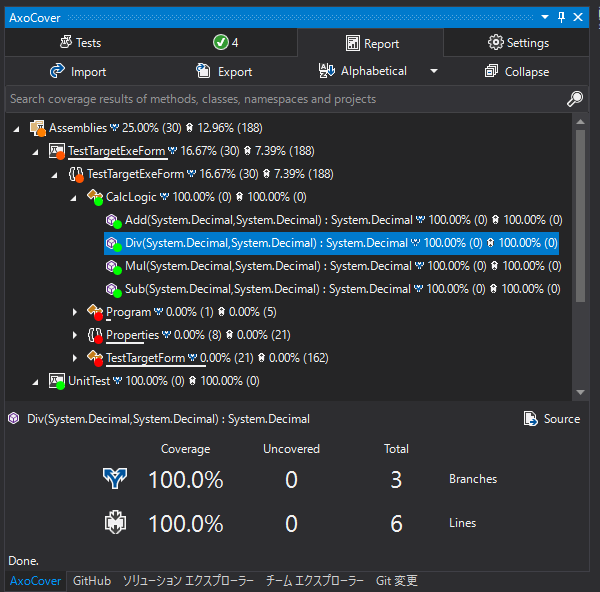Click the Source button
Image resolution: width=600 pixels, height=592 pixels.
click(552, 419)
